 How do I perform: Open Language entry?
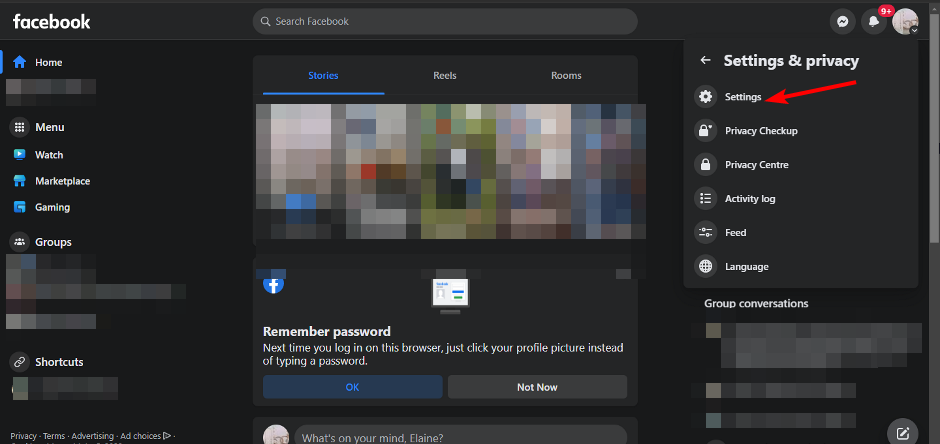tap(800, 267)
